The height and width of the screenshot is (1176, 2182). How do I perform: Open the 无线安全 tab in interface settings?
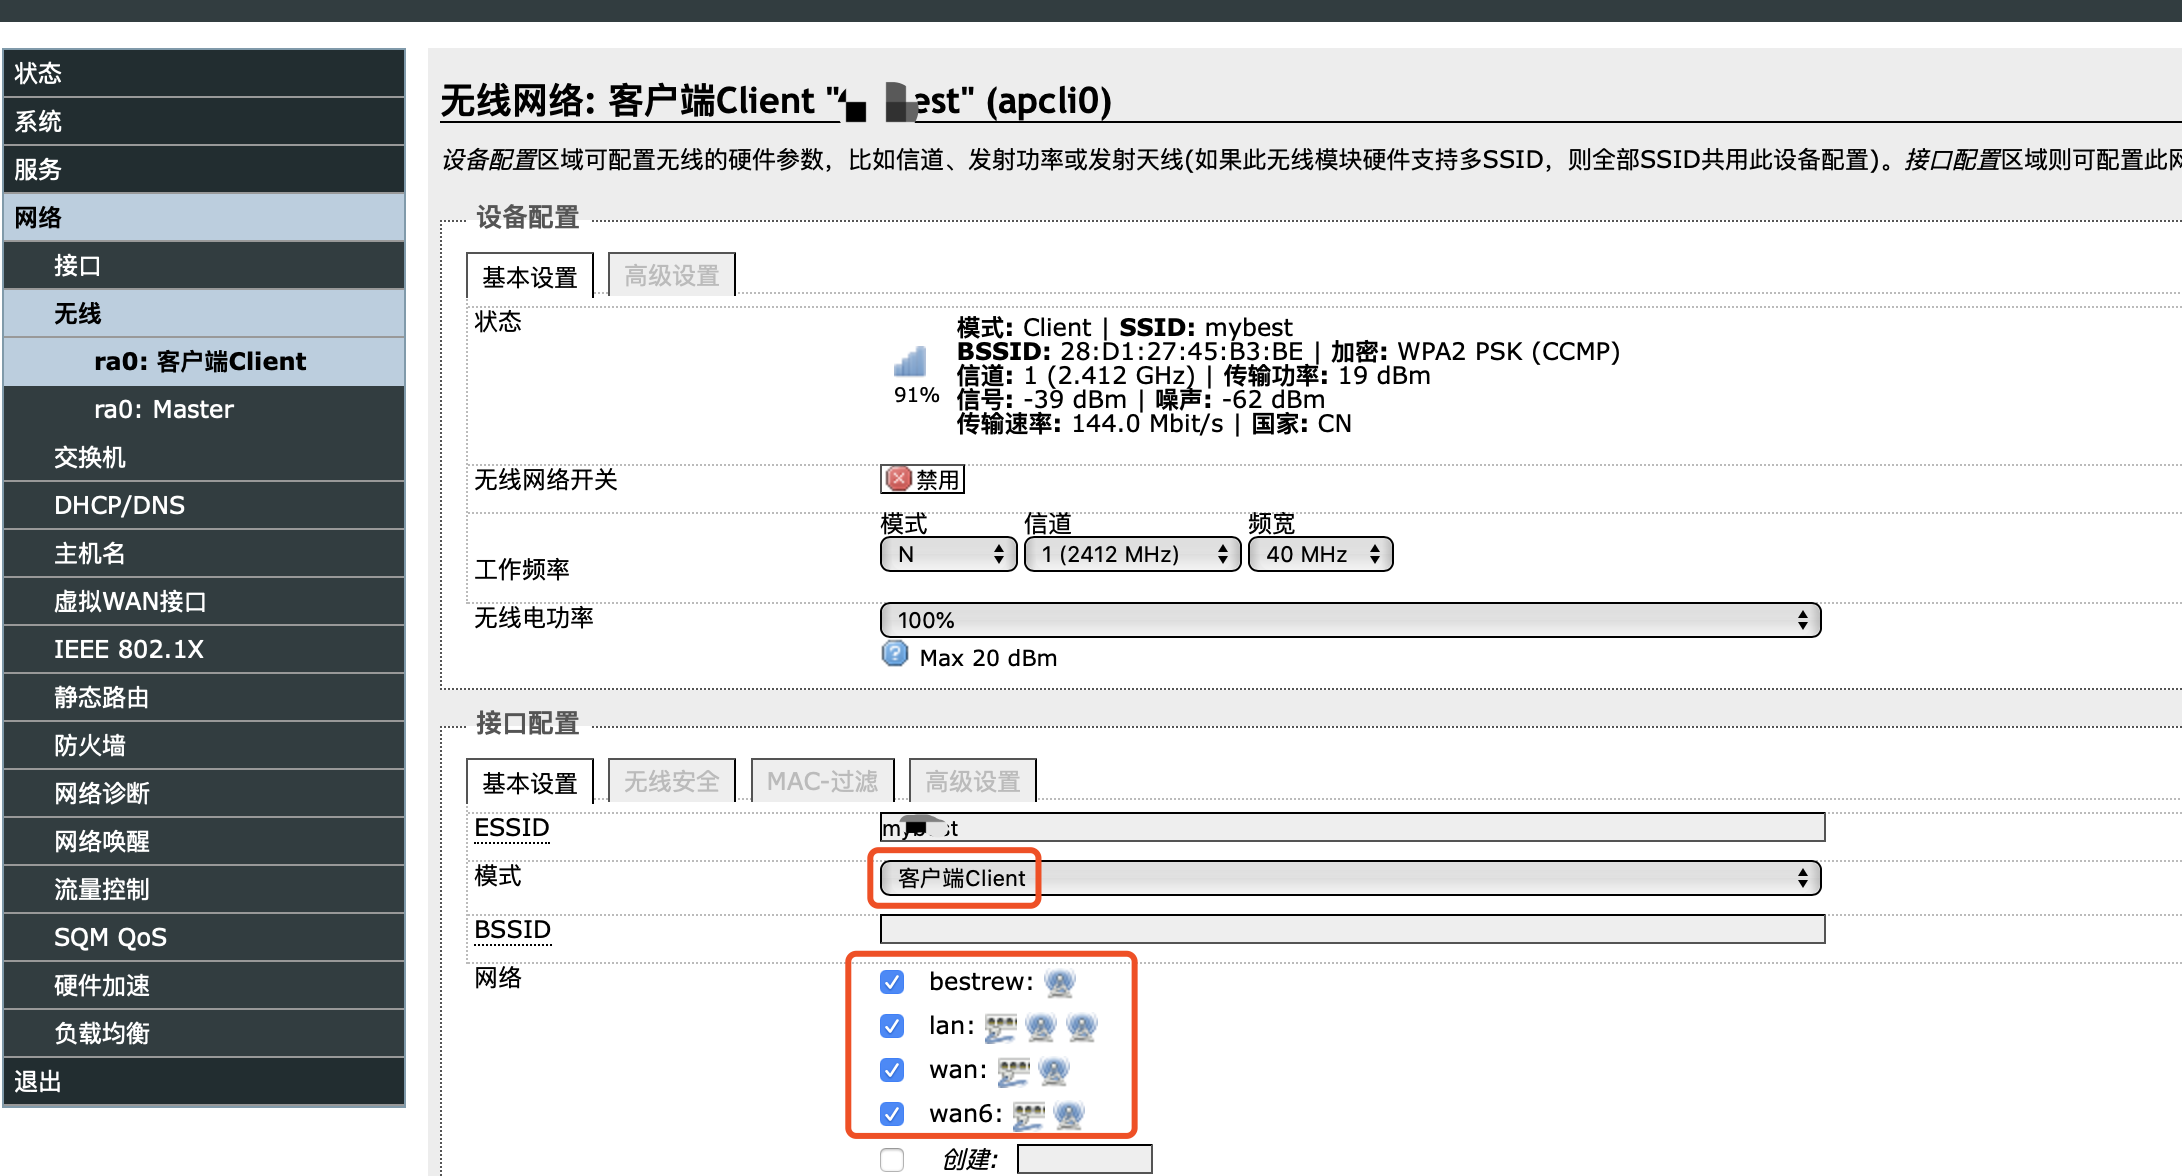pos(671,780)
